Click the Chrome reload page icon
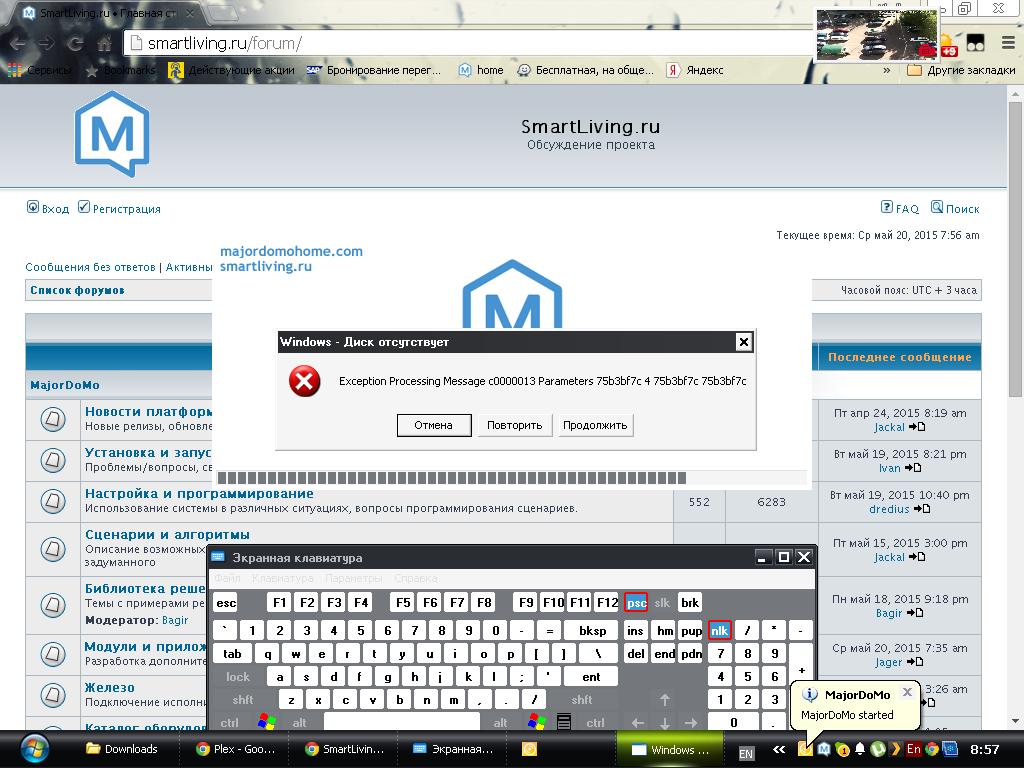This screenshot has height=768, width=1024. pyautogui.click(x=75, y=44)
